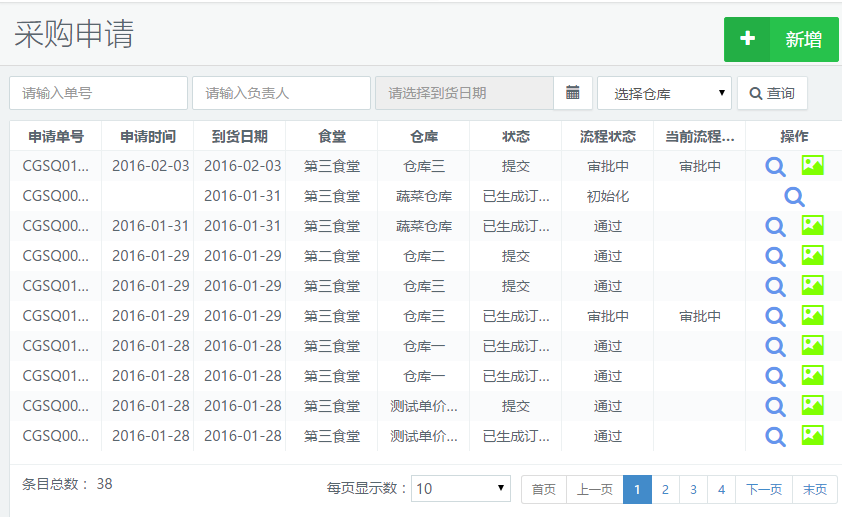
Task: Click the 申请时间 column header
Action: coord(148,136)
